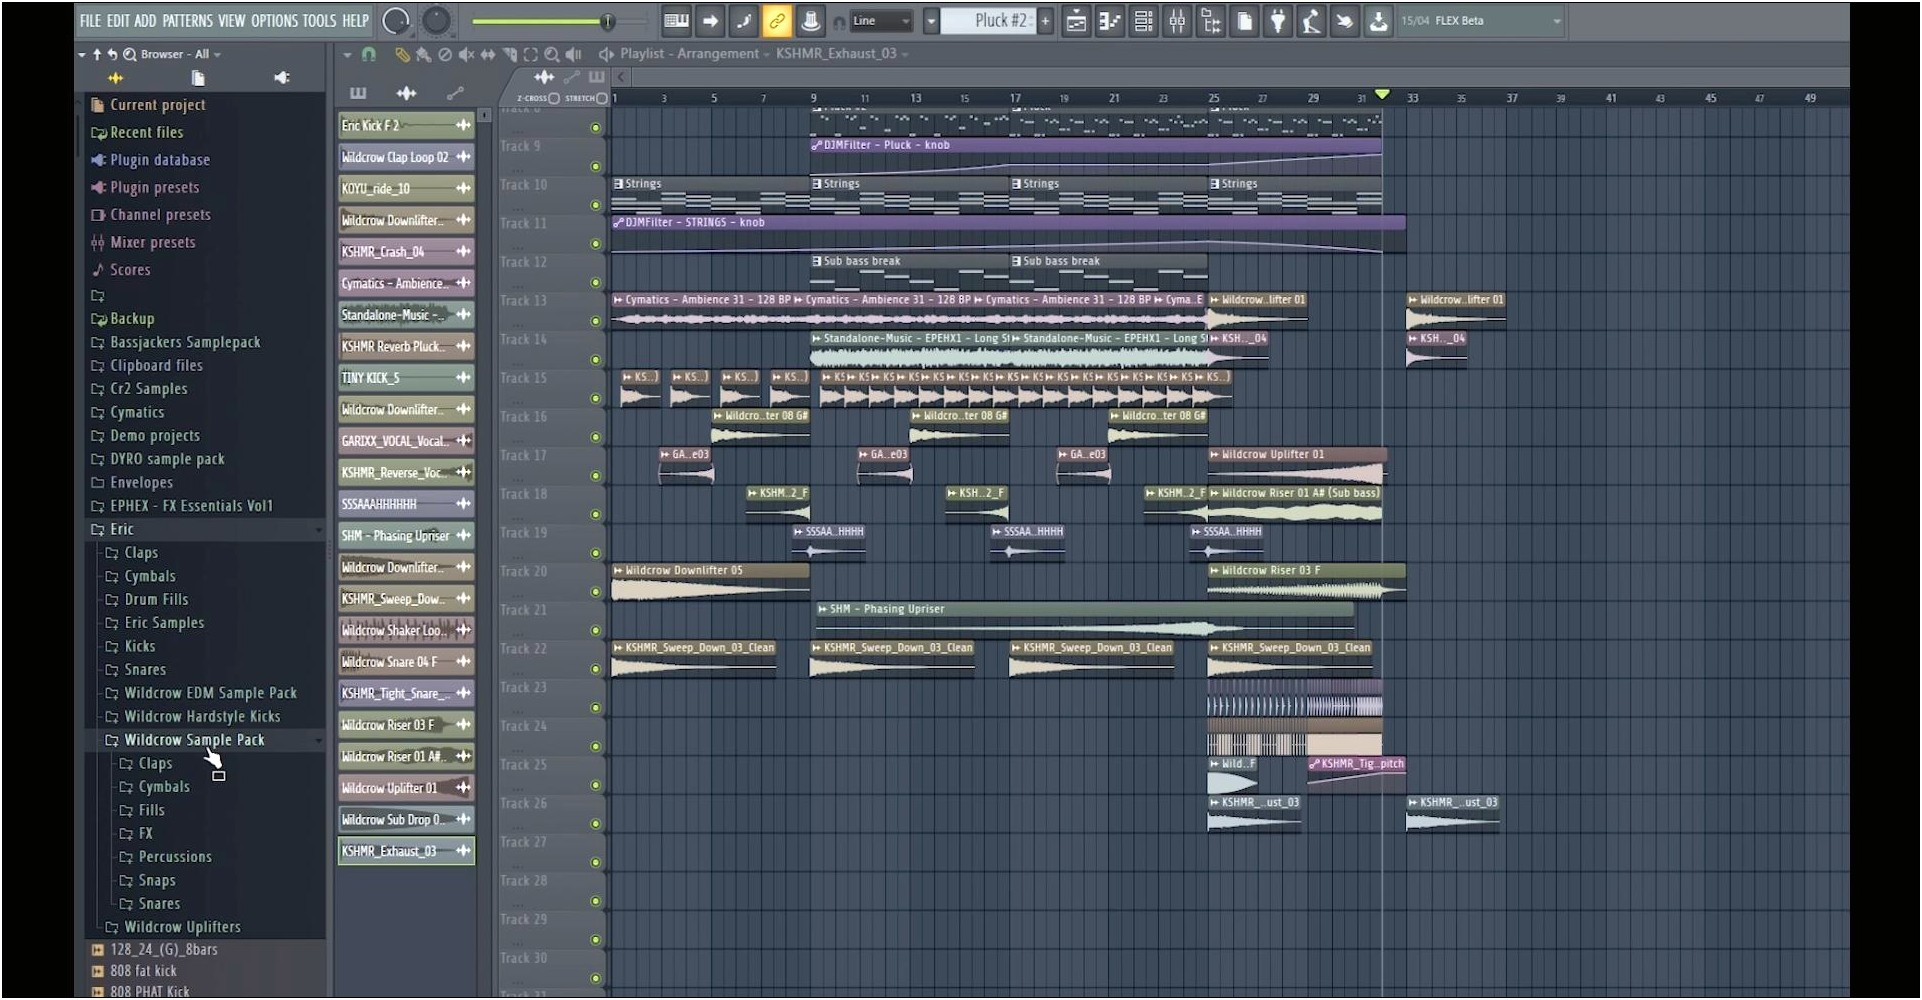Image resolution: width=1922 pixels, height=1000 pixels.
Task: Select the Eric Kick F 2 clip in picker
Action: click(406, 126)
